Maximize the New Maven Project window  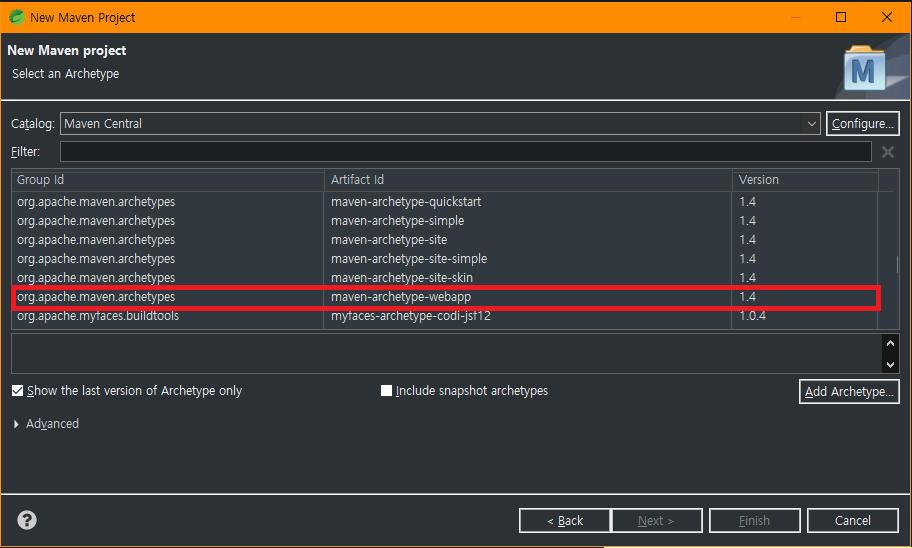coord(840,17)
